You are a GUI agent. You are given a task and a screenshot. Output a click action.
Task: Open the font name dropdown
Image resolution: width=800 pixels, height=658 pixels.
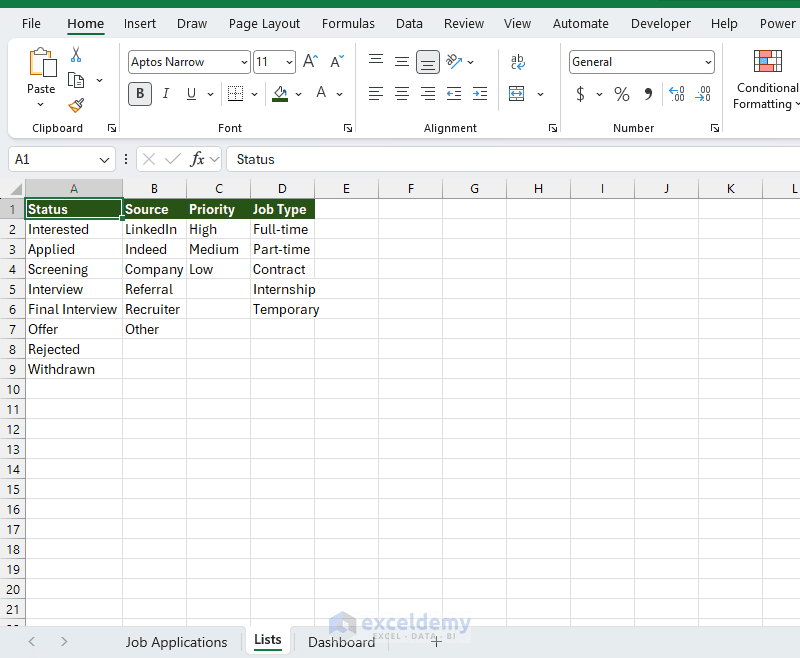coord(244,62)
